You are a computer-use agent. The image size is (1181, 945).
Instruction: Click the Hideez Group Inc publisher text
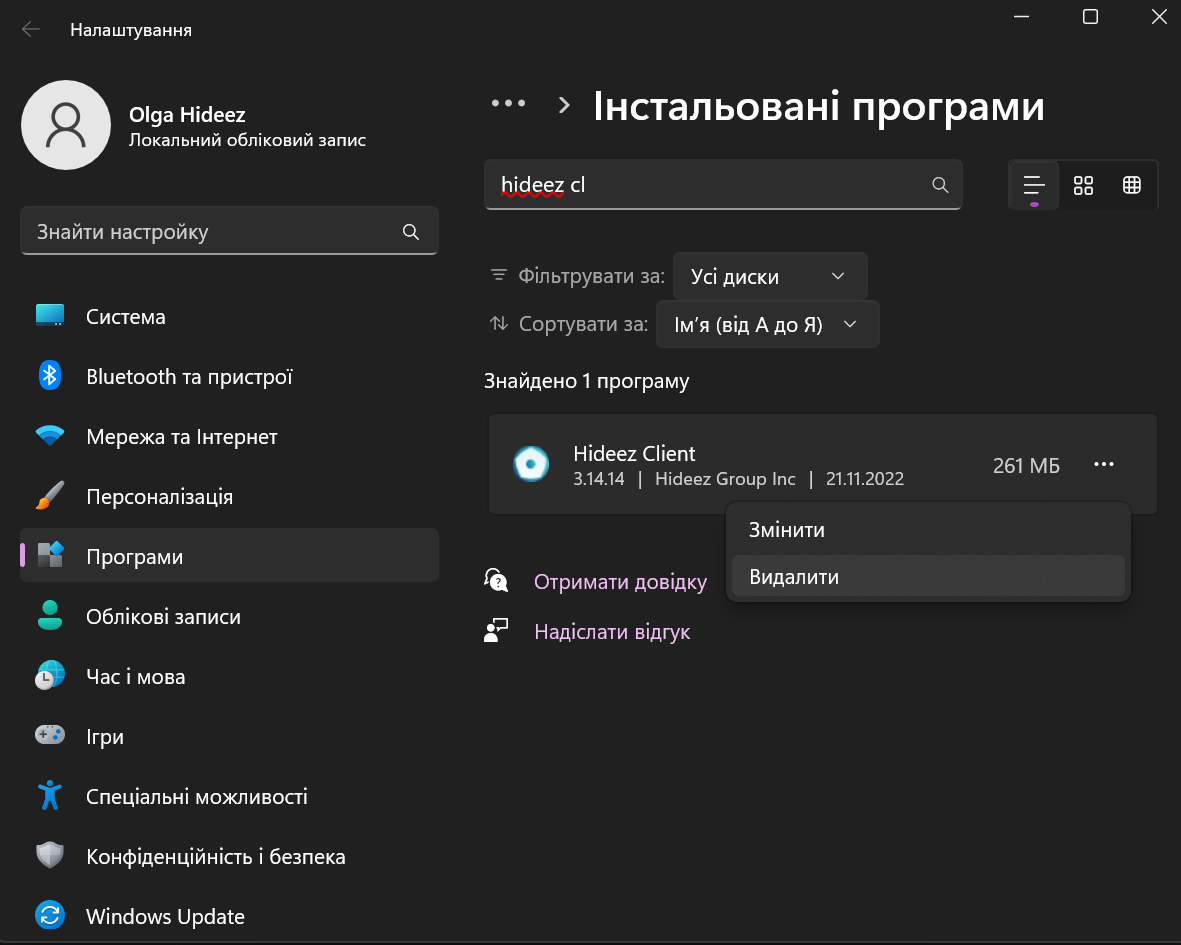point(725,479)
